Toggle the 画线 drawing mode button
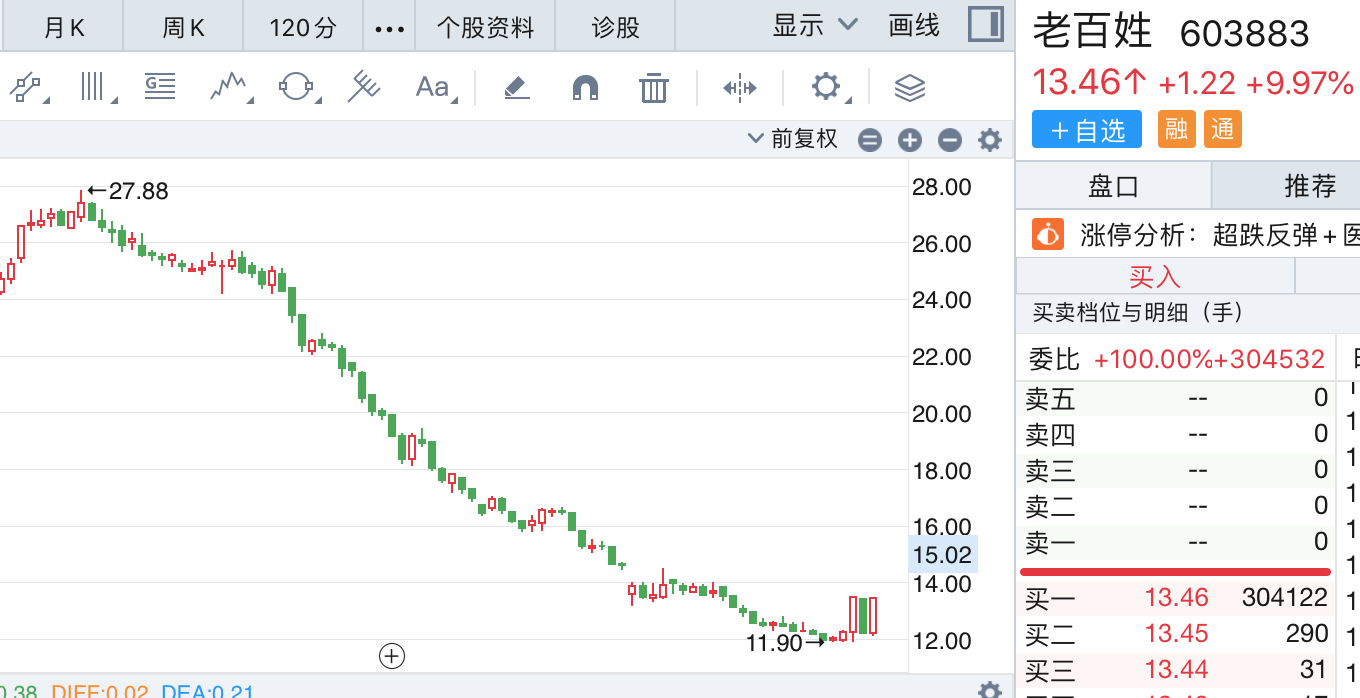 click(914, 25)
